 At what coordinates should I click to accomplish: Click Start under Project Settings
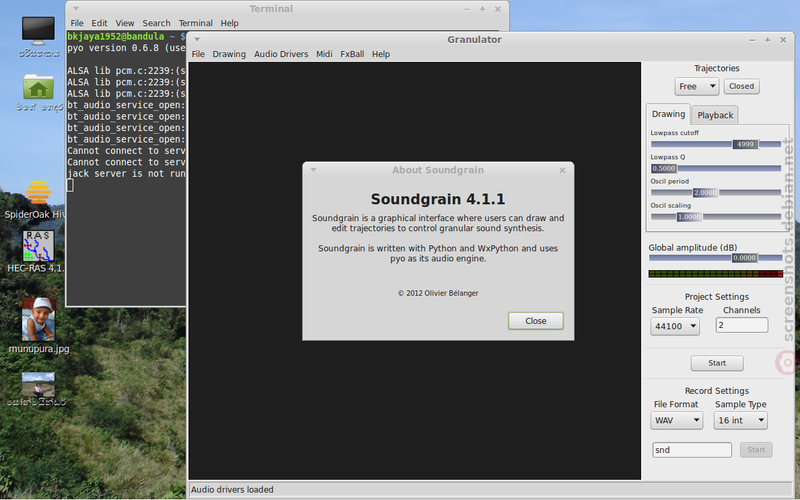[x=717, y=363]
